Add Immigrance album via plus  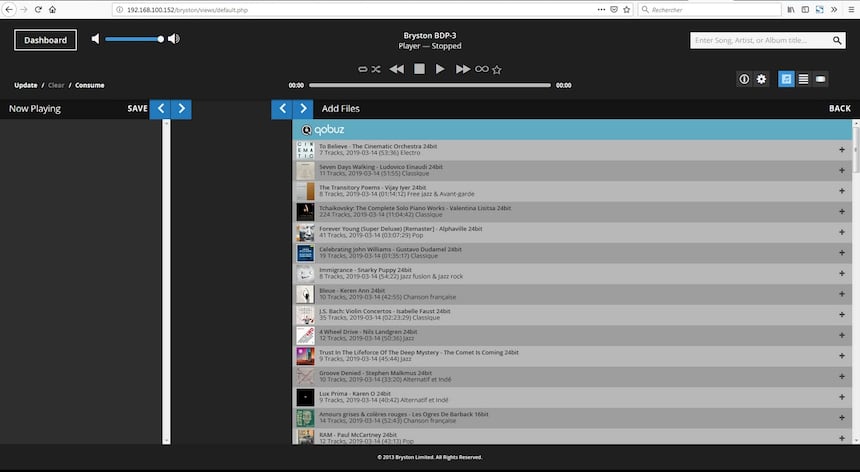pyautogui.click(x=841, y=274)
